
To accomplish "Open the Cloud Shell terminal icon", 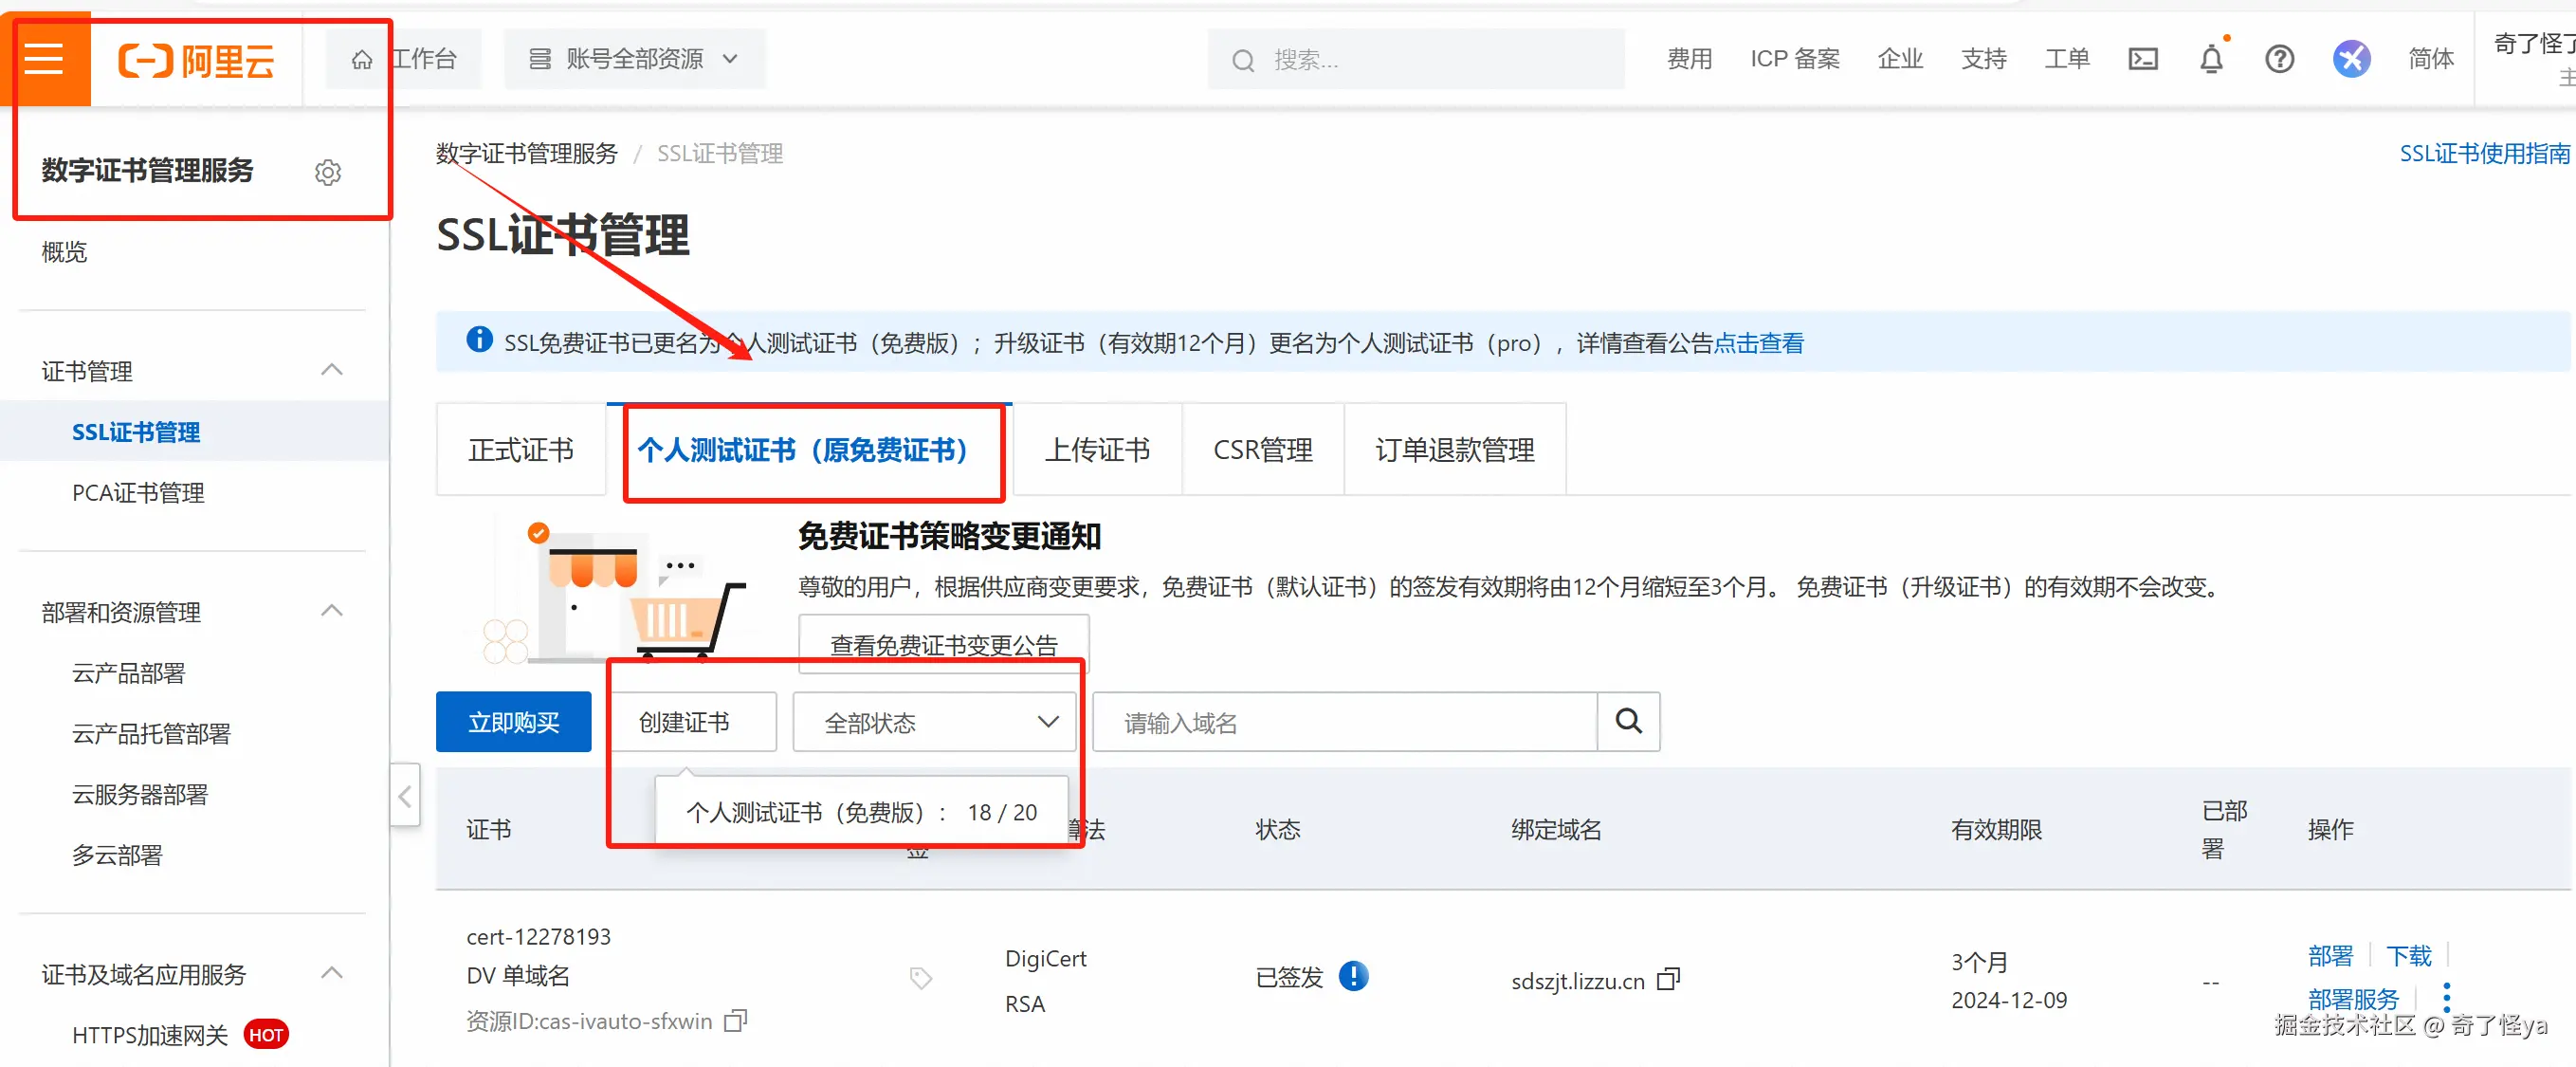I will point(2142,59).
